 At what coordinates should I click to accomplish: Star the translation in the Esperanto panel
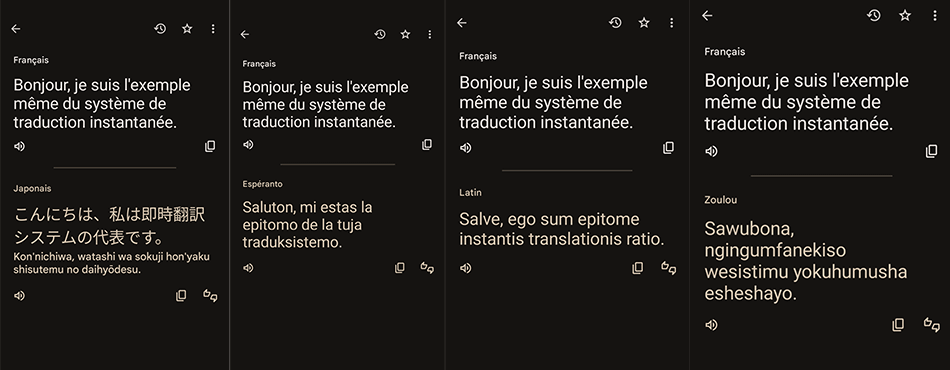[x=405, y=35]
